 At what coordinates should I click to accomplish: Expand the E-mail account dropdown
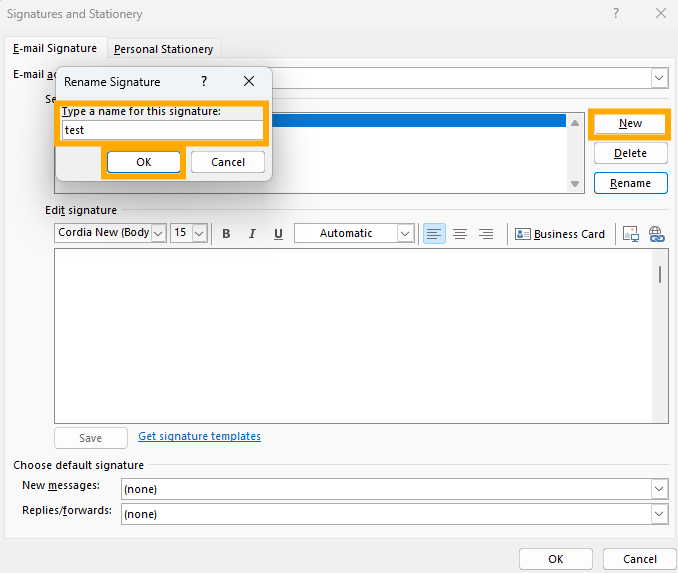coord(659,78)
